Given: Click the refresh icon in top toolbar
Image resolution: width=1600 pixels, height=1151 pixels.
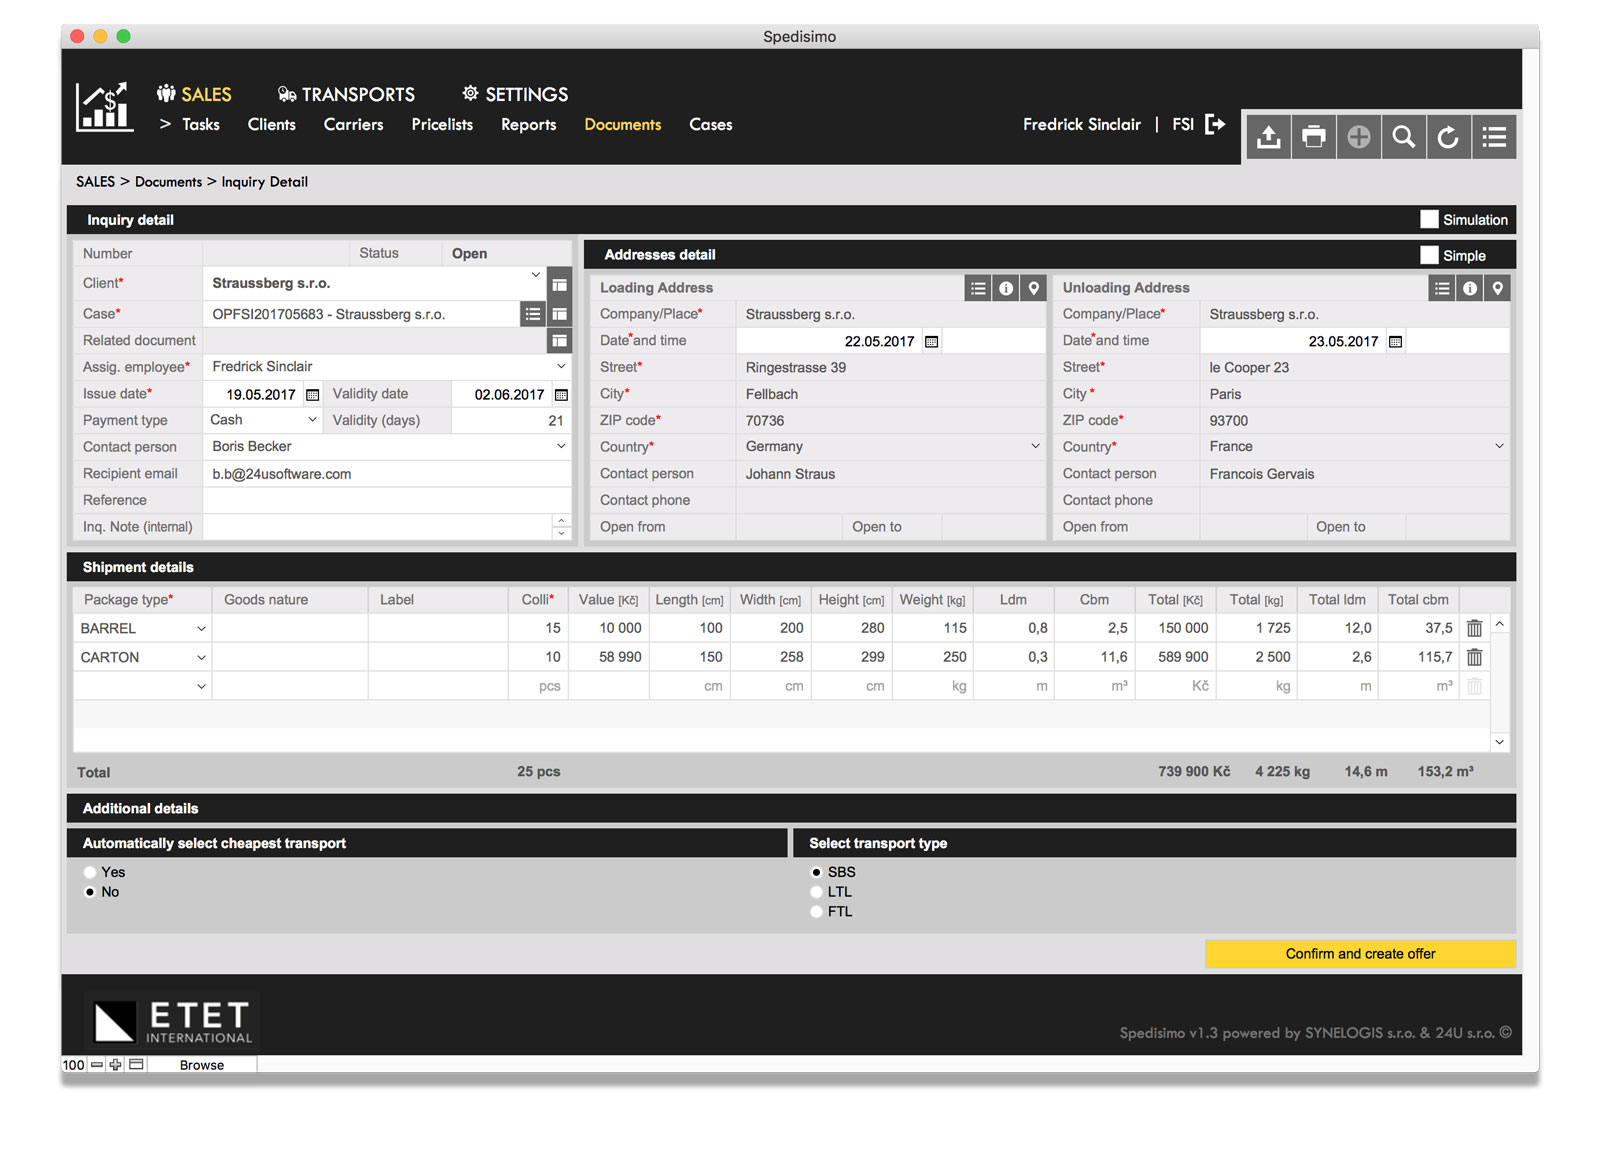Looking at the screenshot, I should pyautogui.click(x=1448, y=137).
